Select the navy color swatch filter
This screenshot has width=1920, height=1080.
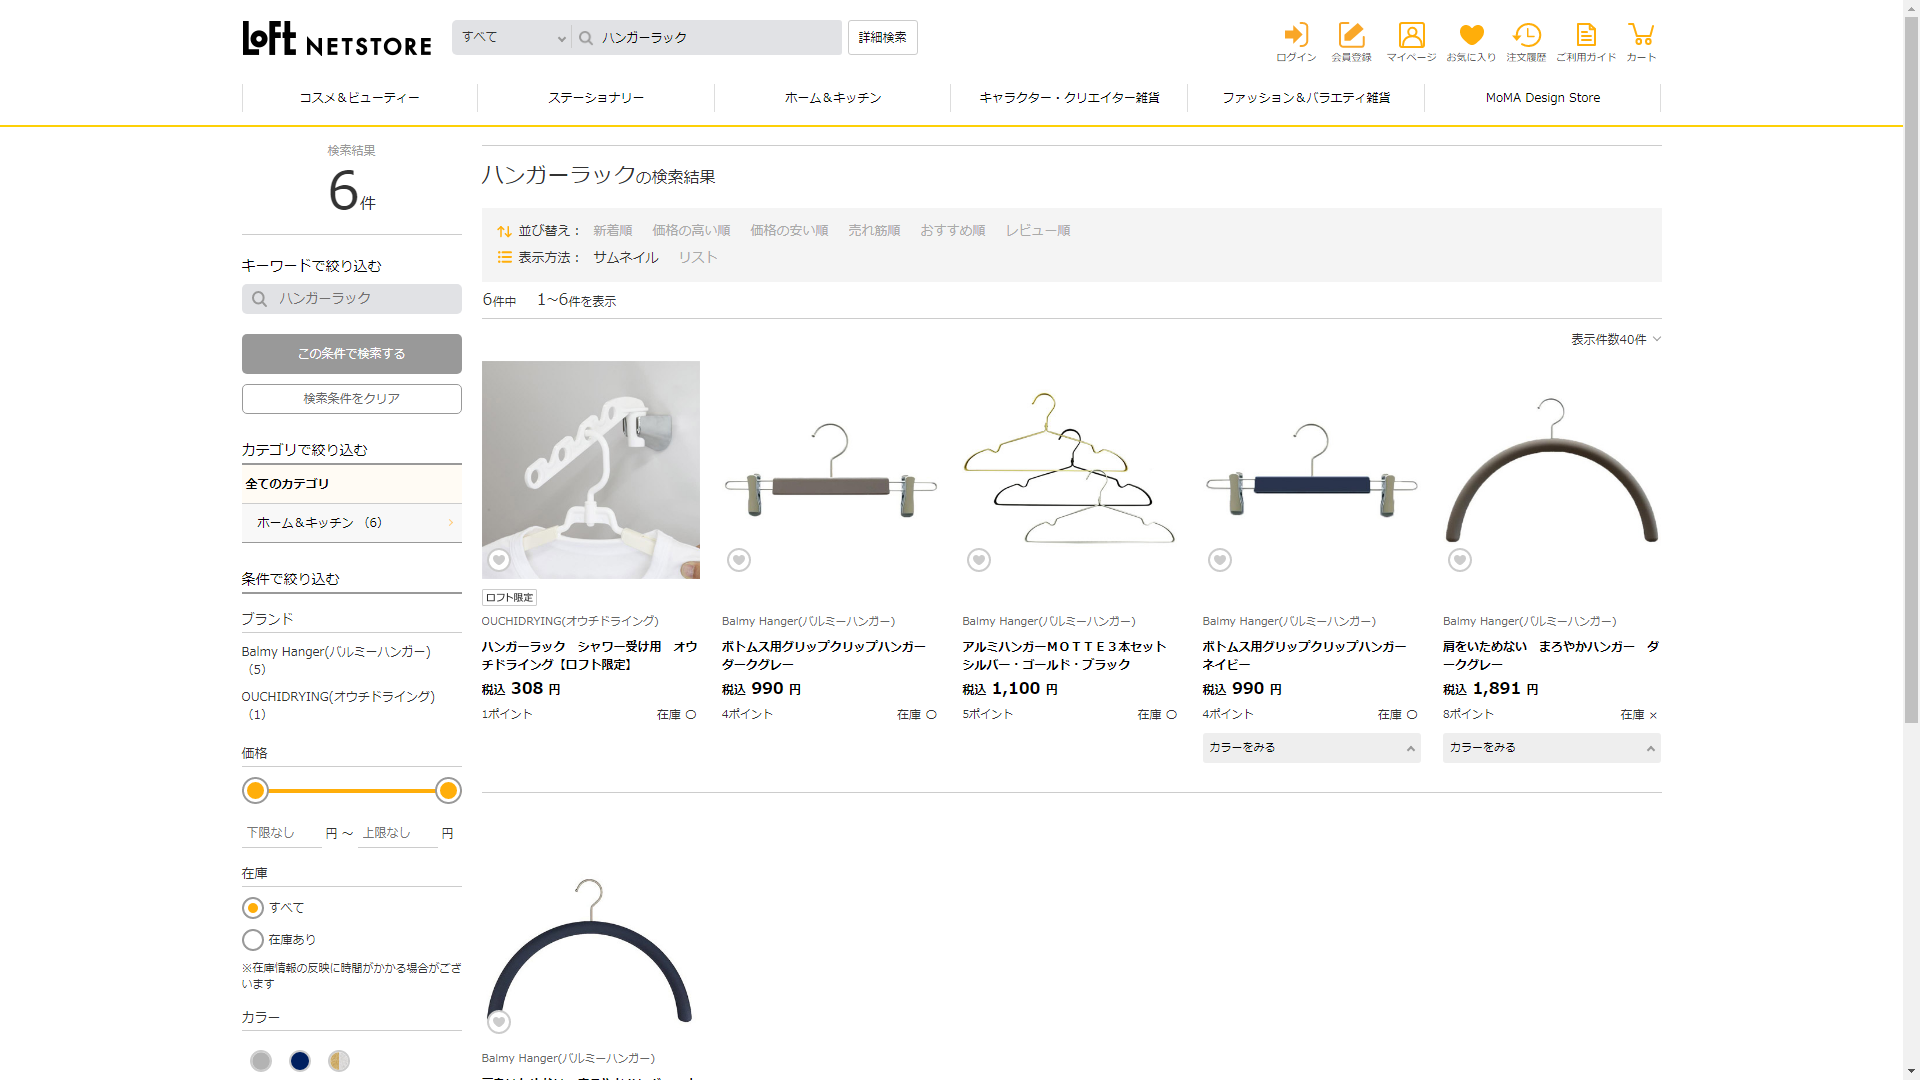click(x=300, y=1061)
